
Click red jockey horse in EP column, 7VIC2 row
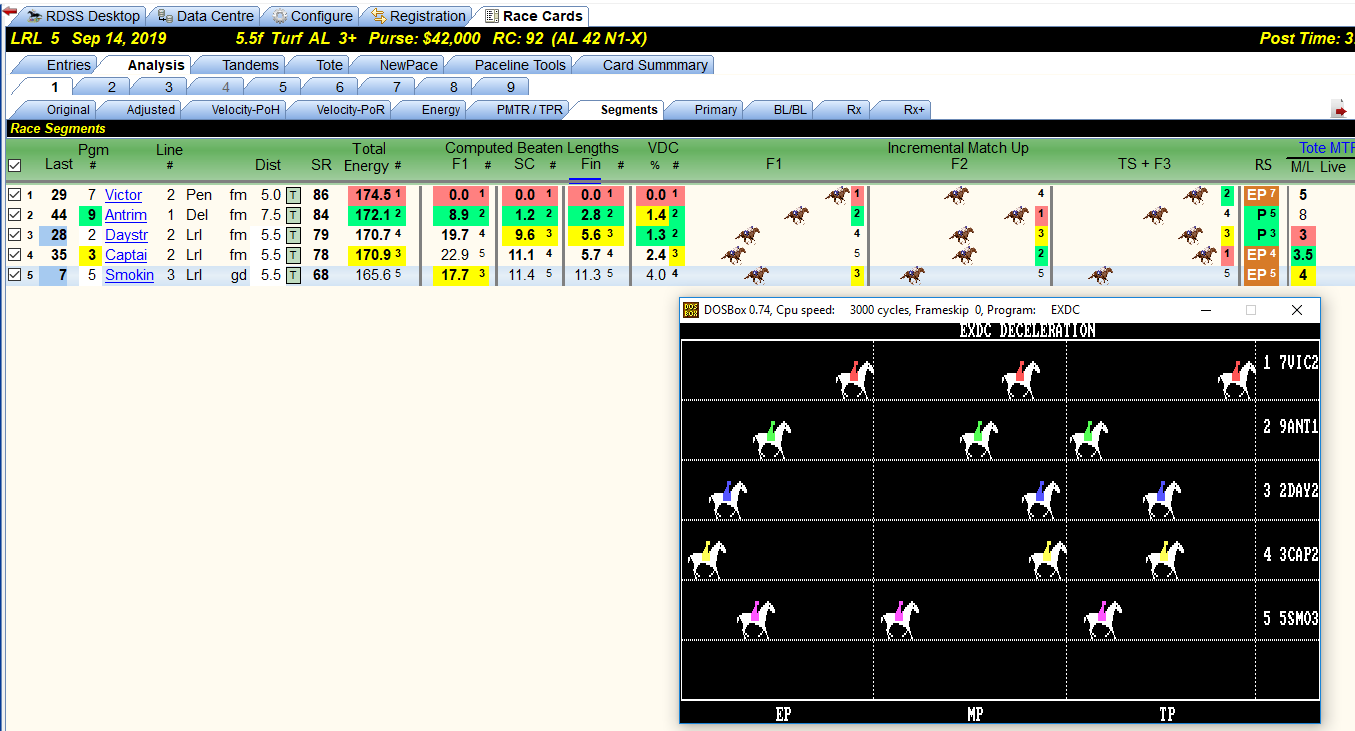pos(855,379)
